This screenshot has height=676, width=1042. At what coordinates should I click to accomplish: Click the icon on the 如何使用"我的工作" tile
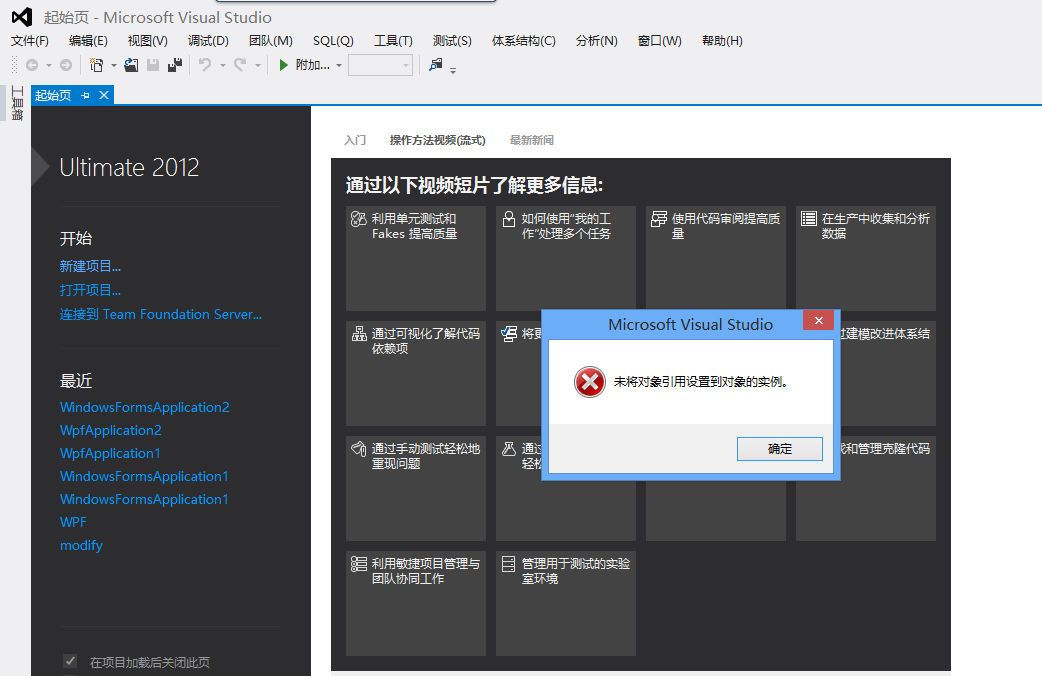pyautogui.click(x=508, y=219)
